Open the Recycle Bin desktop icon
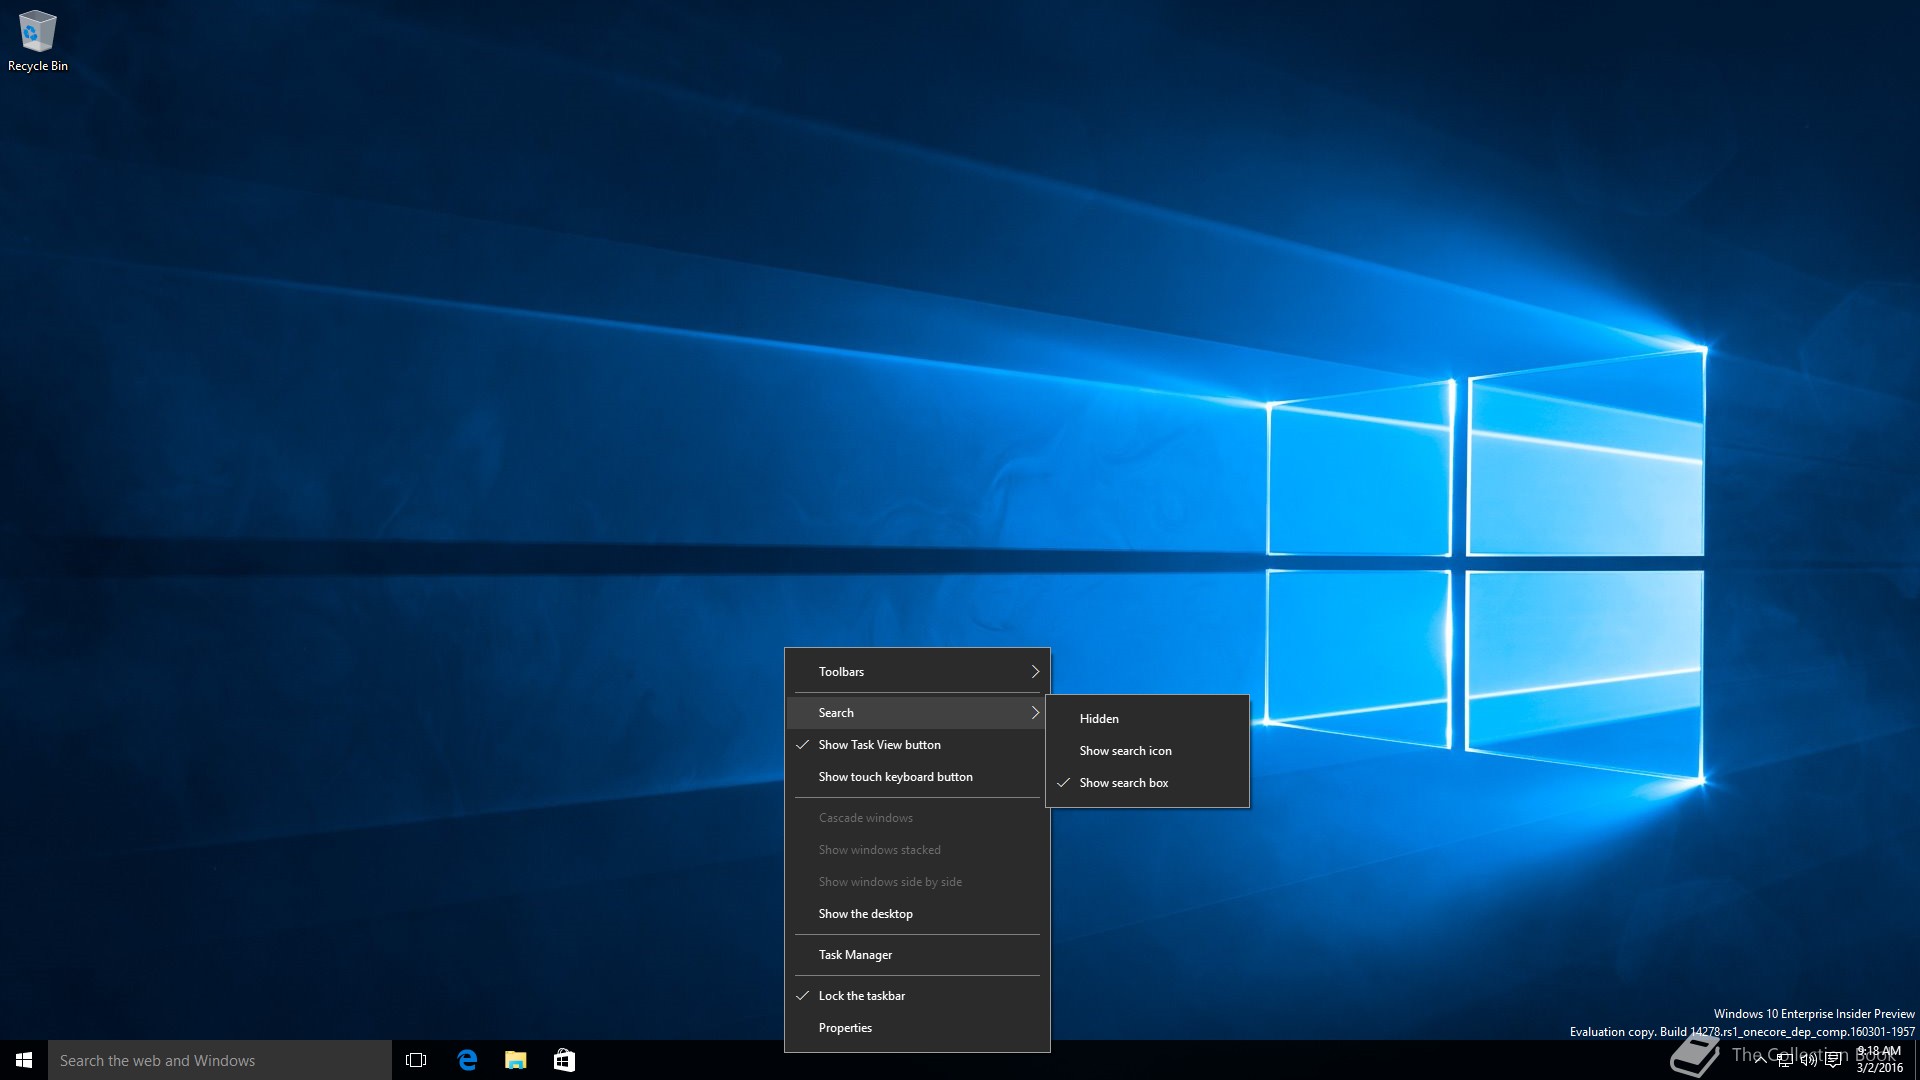This screenshot has height=1080, width=1920. 38,42
